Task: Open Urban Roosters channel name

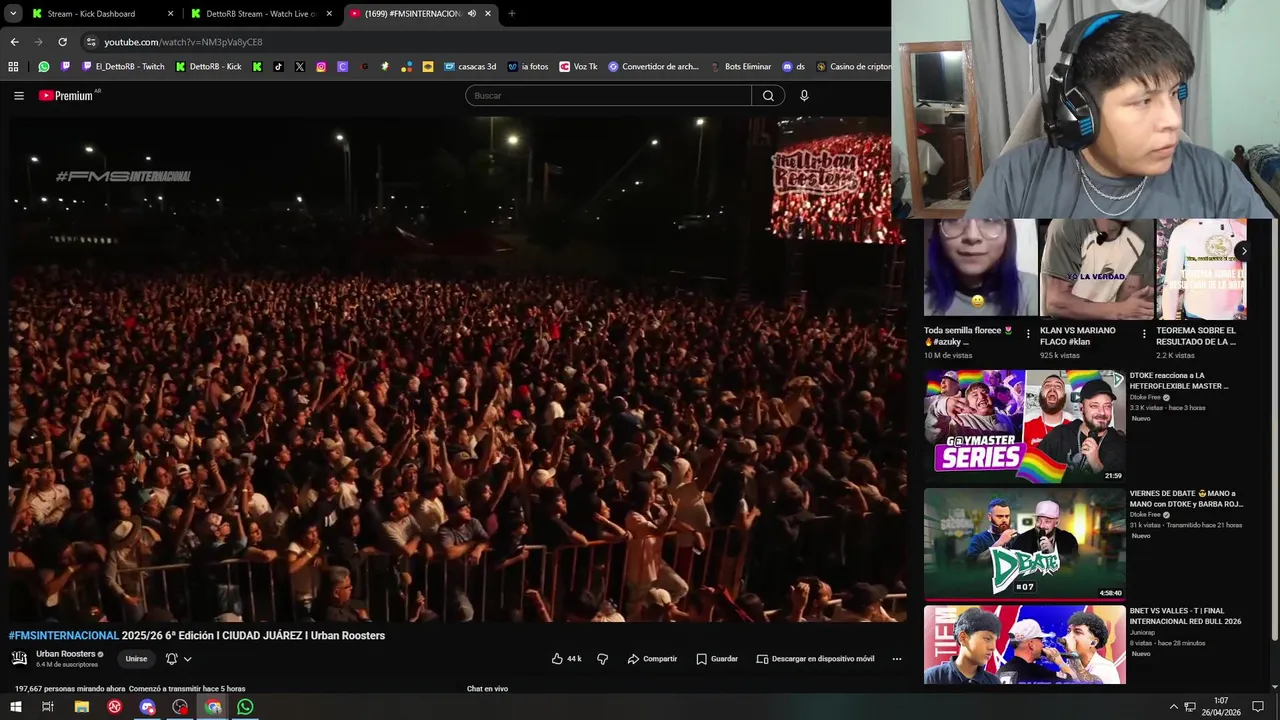Action: pyautogui.click(x=65, y=654)
